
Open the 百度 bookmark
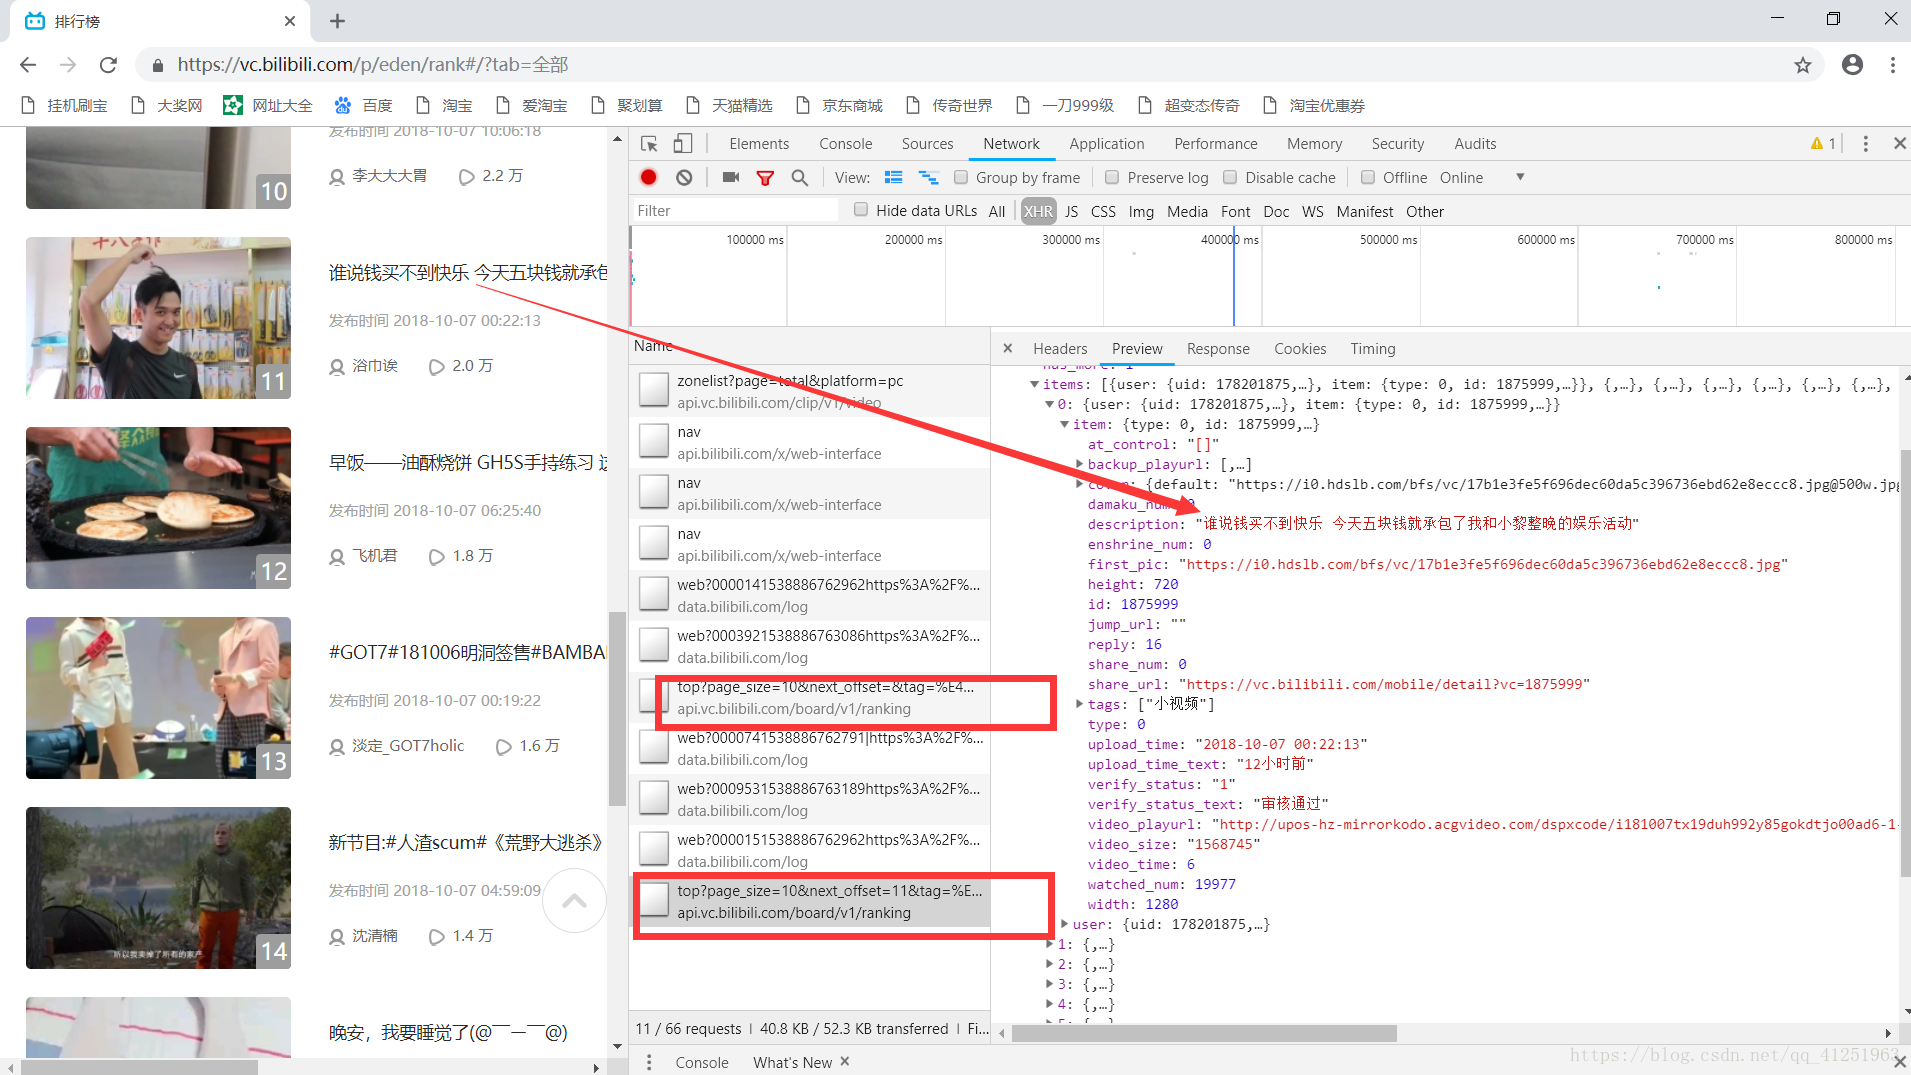coord(363,105)
